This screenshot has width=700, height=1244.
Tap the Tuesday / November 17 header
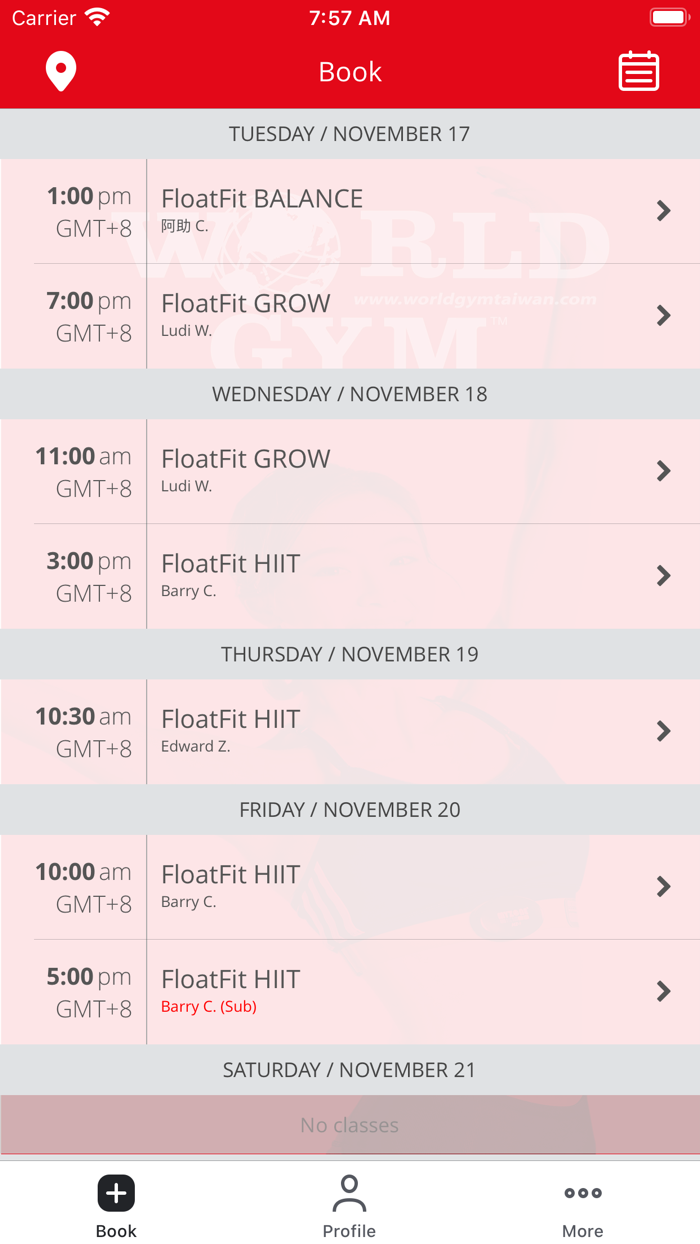[x=350, y=134]
